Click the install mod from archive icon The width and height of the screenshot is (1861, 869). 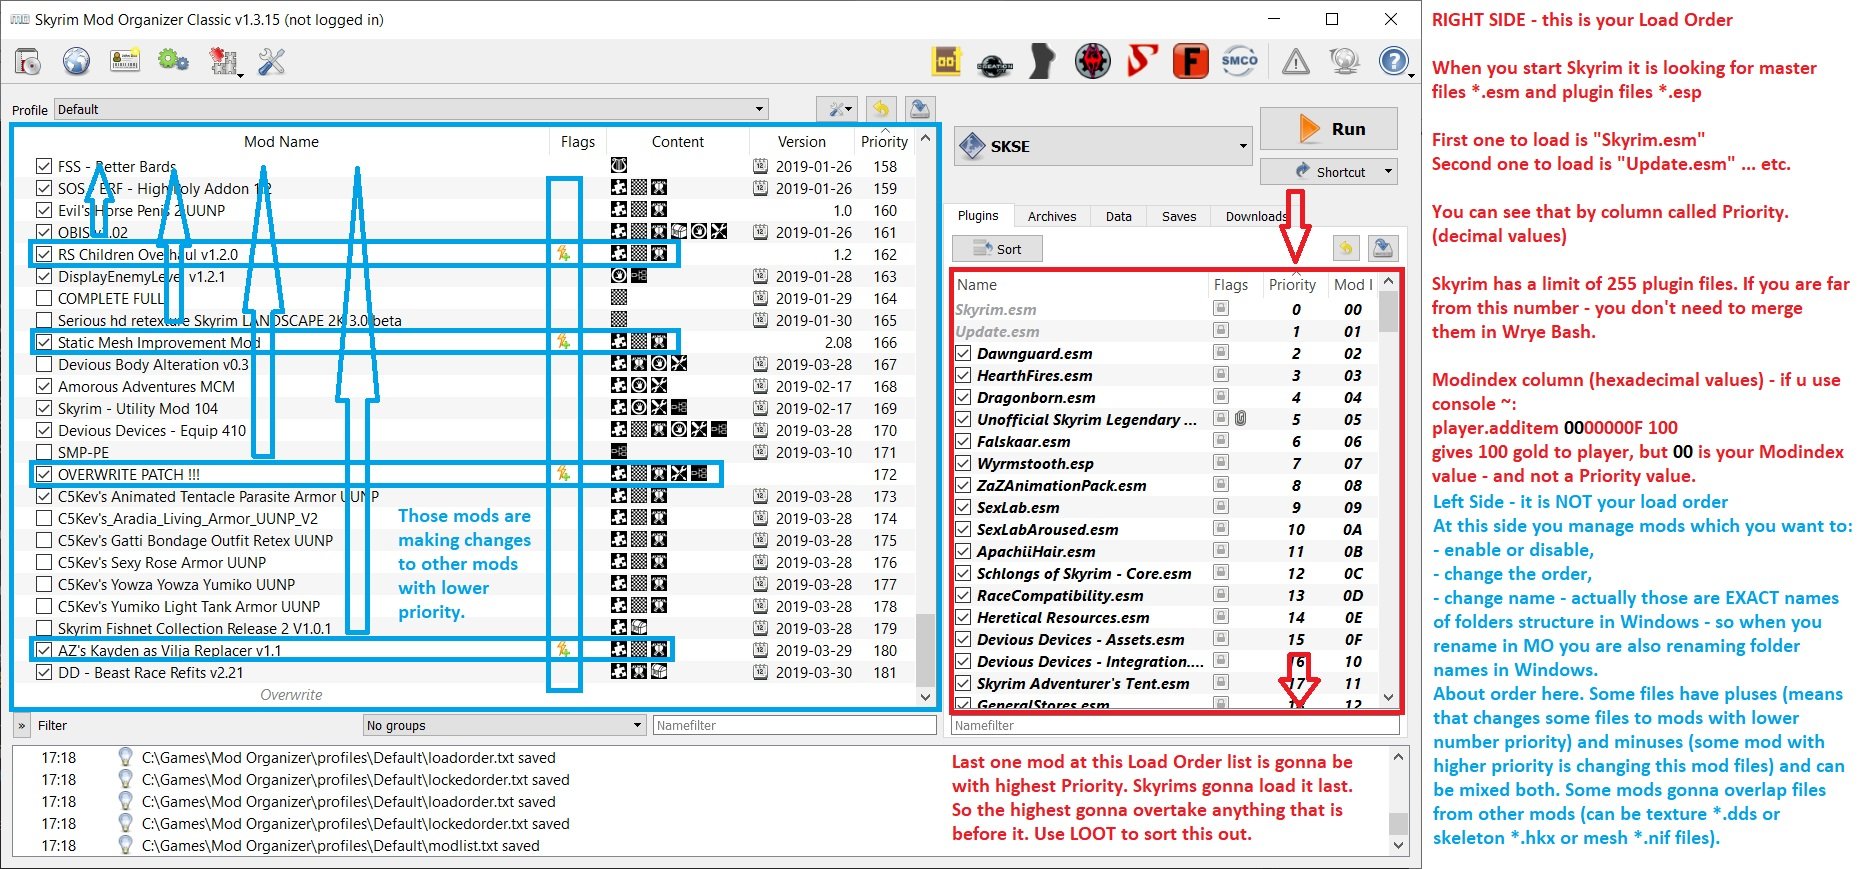[28, 62]
